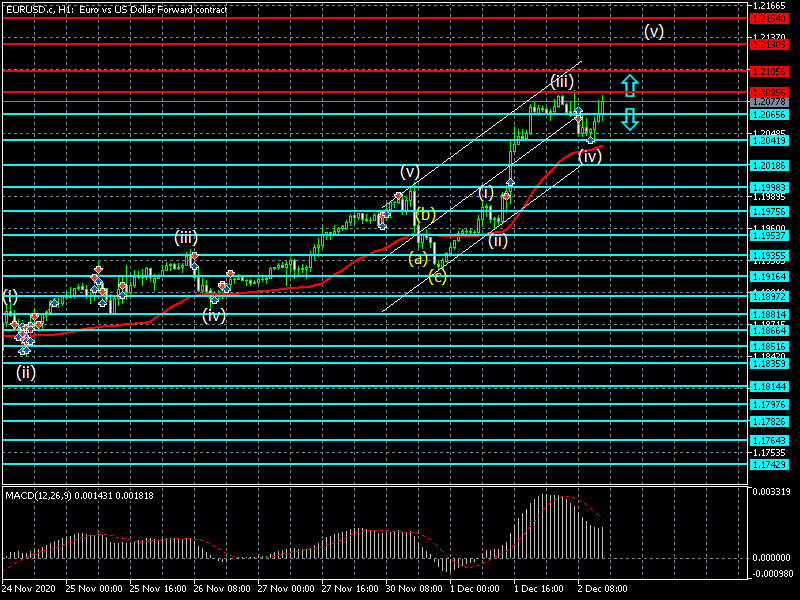
Task: Select the yellow (c) wave label
Action: coord(437,277)
